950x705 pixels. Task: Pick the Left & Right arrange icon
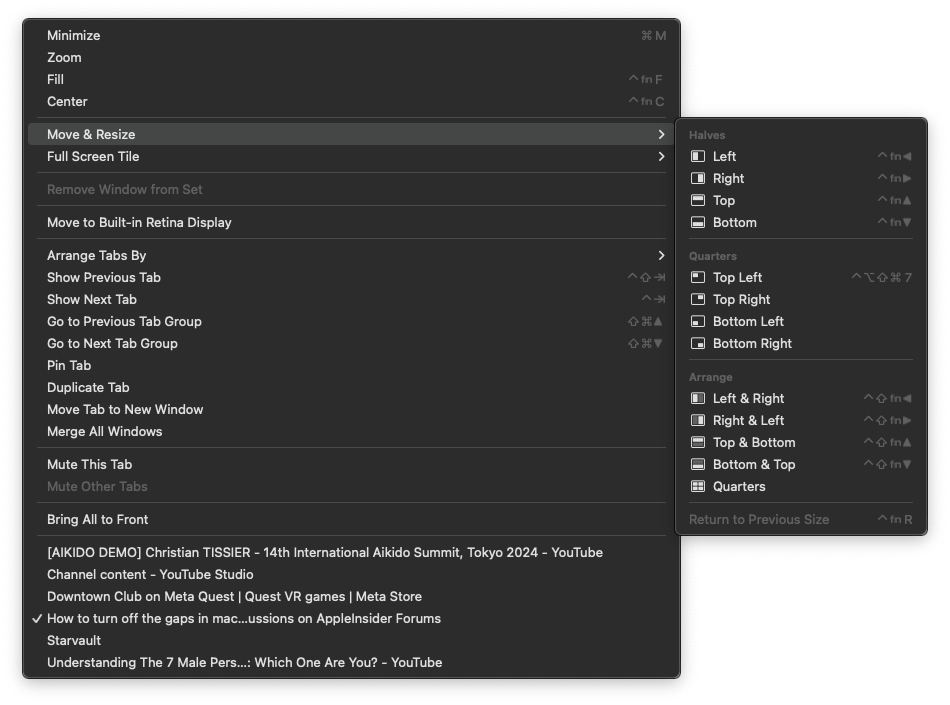click(698, 398)
